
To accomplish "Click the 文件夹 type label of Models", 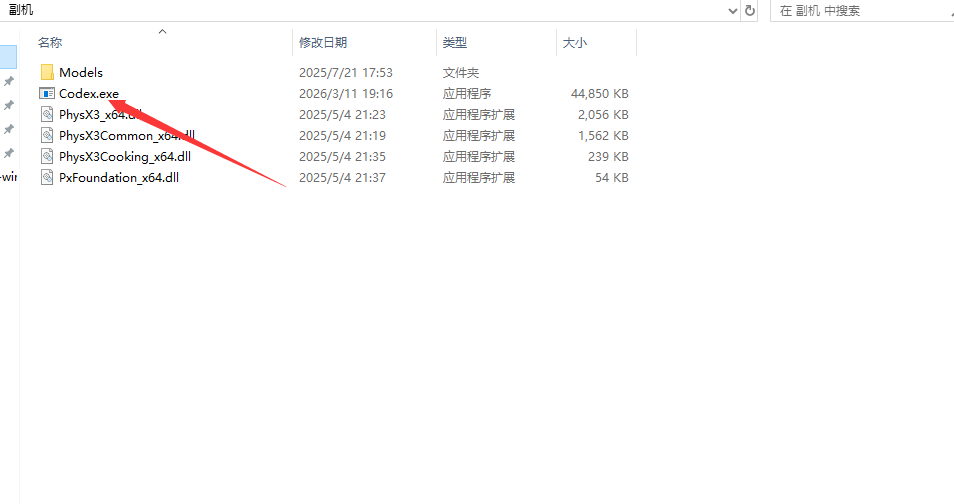I will 461,72.
